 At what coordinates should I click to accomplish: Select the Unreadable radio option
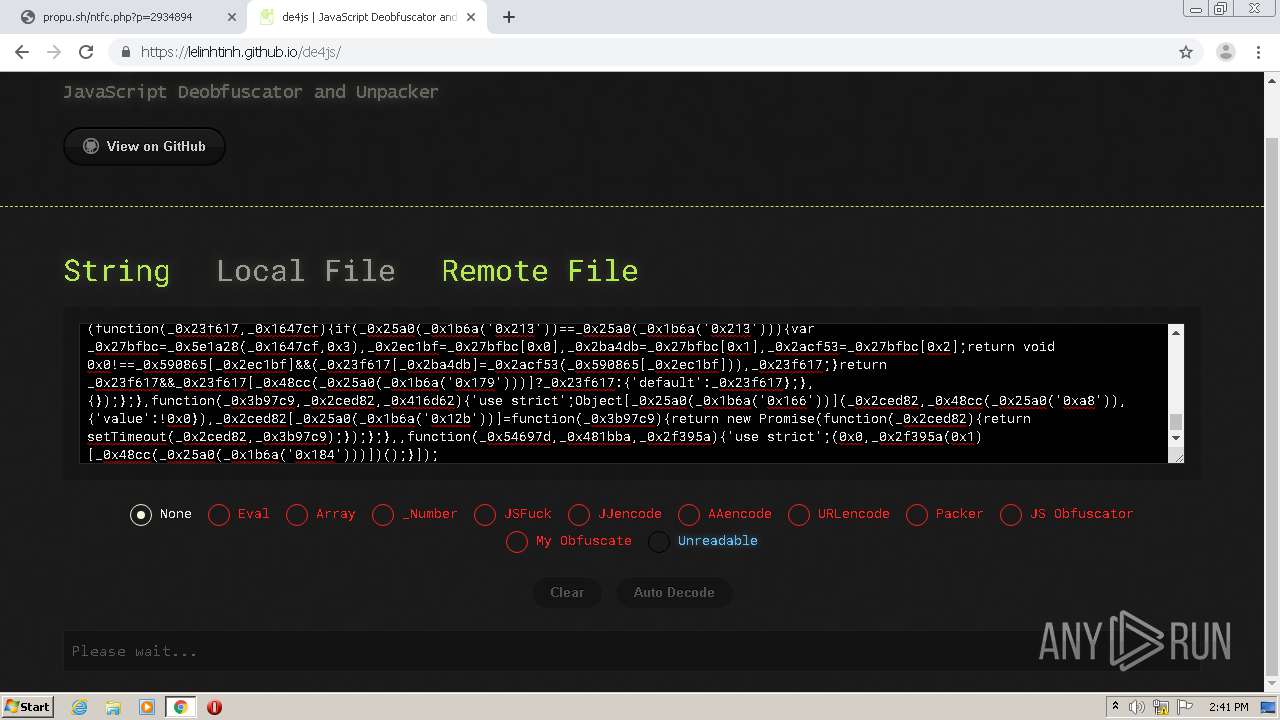(x=659, y=541)
